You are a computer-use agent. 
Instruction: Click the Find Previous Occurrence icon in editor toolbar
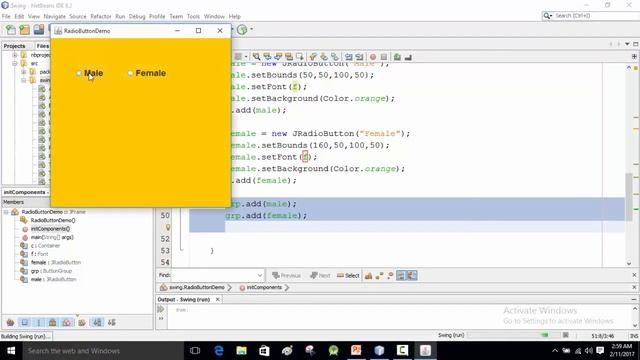pos(267,57)
